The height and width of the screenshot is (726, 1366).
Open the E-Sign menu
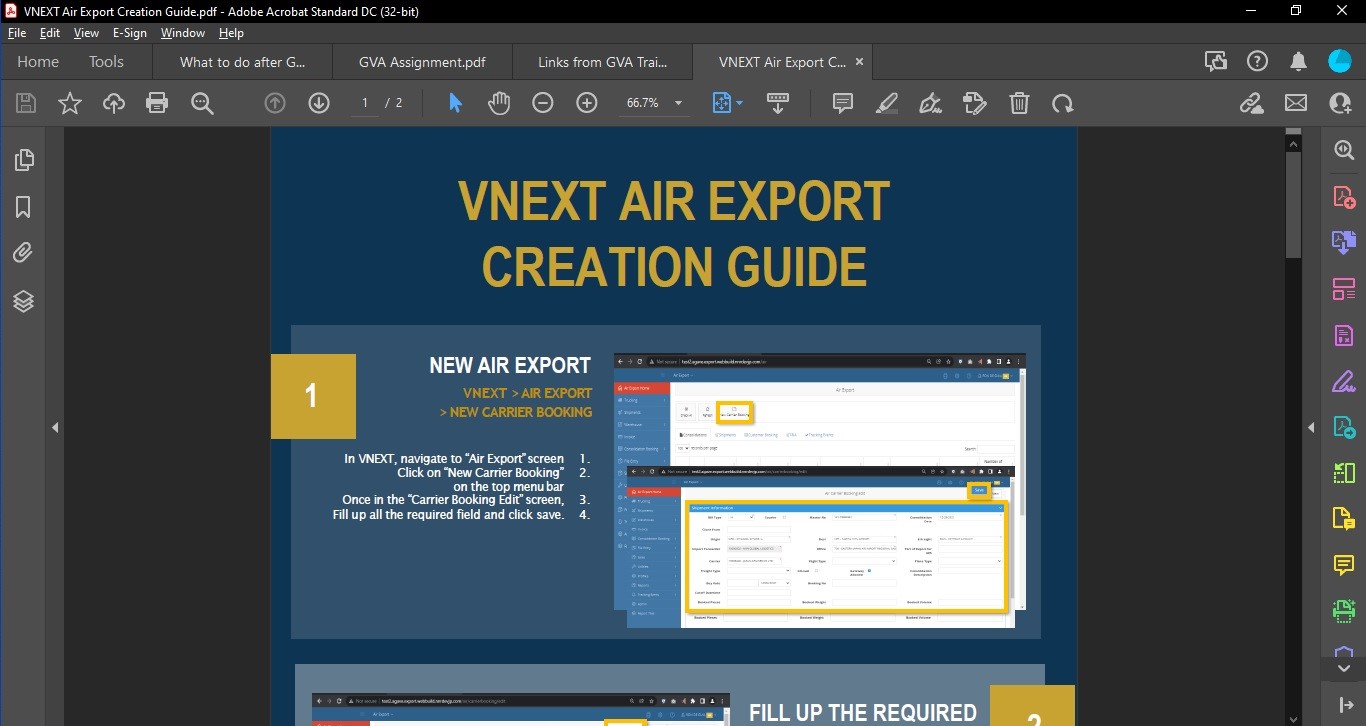(130, 33)
